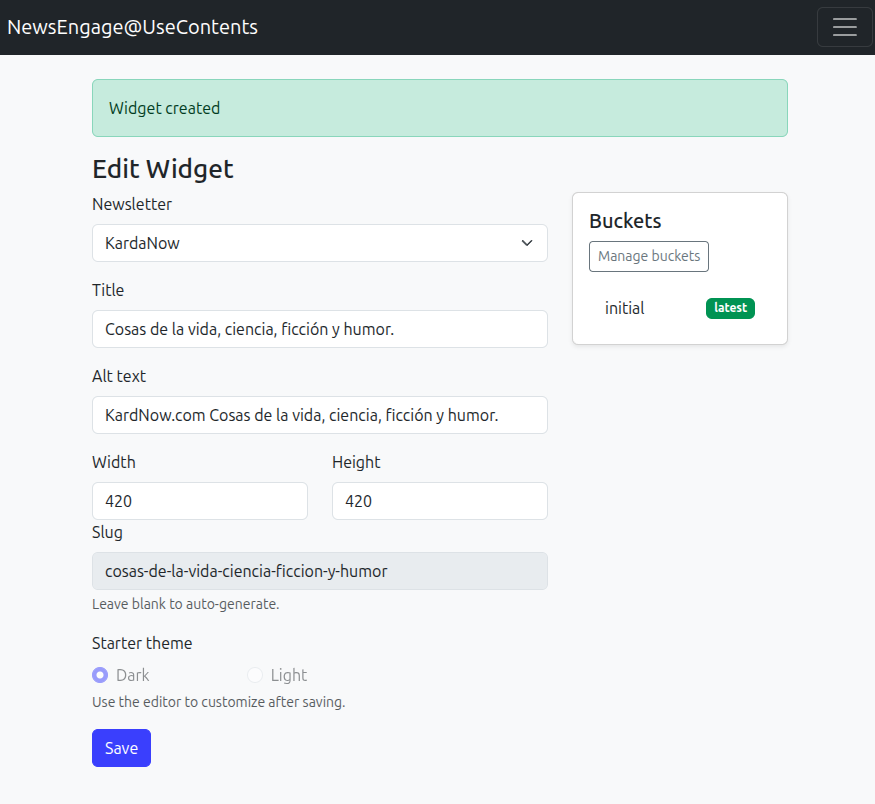Screen dimensions: 875x804
Task: Click the 'initial' bucket entry
Action: (624, 308)
